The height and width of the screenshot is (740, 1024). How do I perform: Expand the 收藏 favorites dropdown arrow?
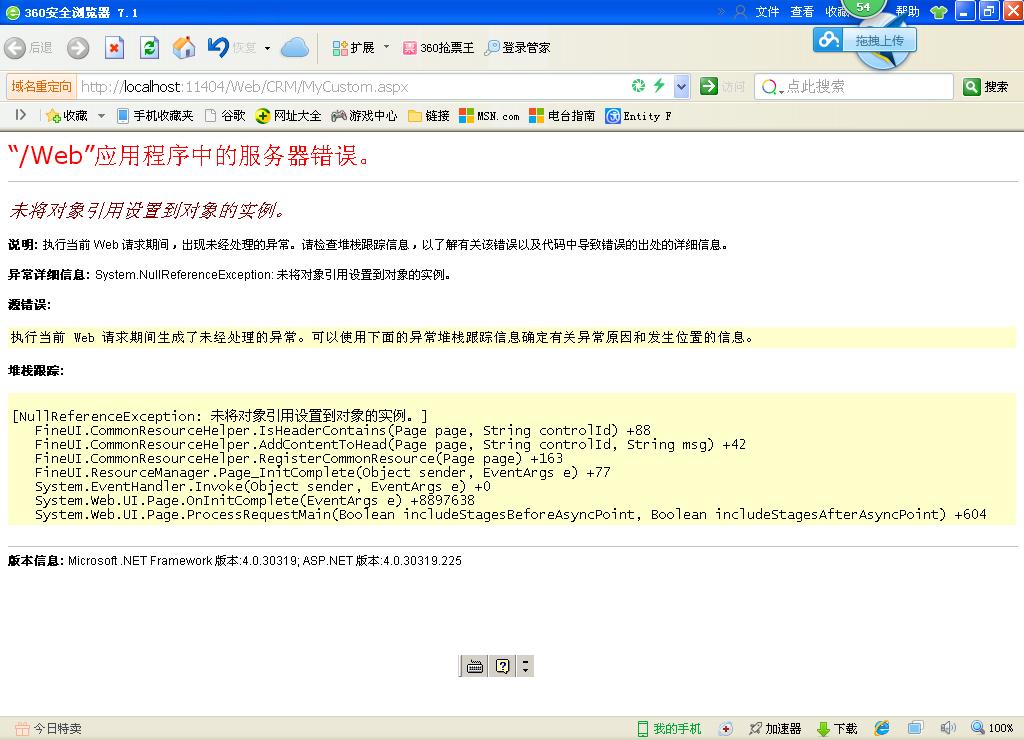[x=101, y=116]
